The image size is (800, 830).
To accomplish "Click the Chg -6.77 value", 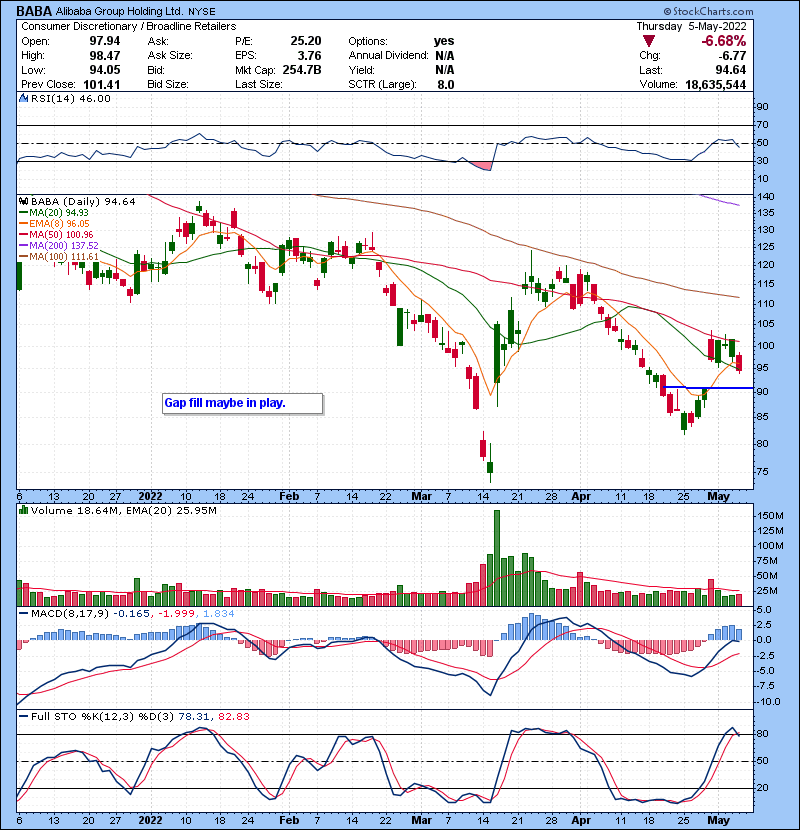I will point(732,56).
